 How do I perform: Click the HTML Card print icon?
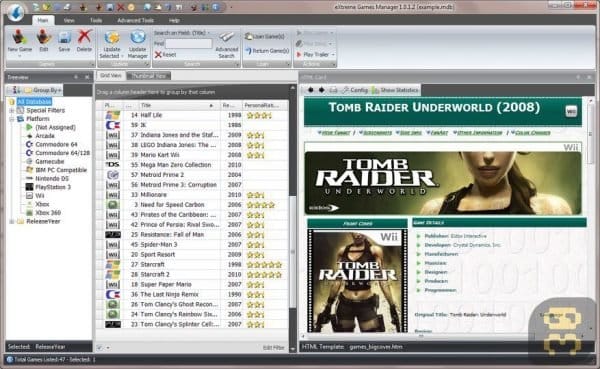pos(334,90)
